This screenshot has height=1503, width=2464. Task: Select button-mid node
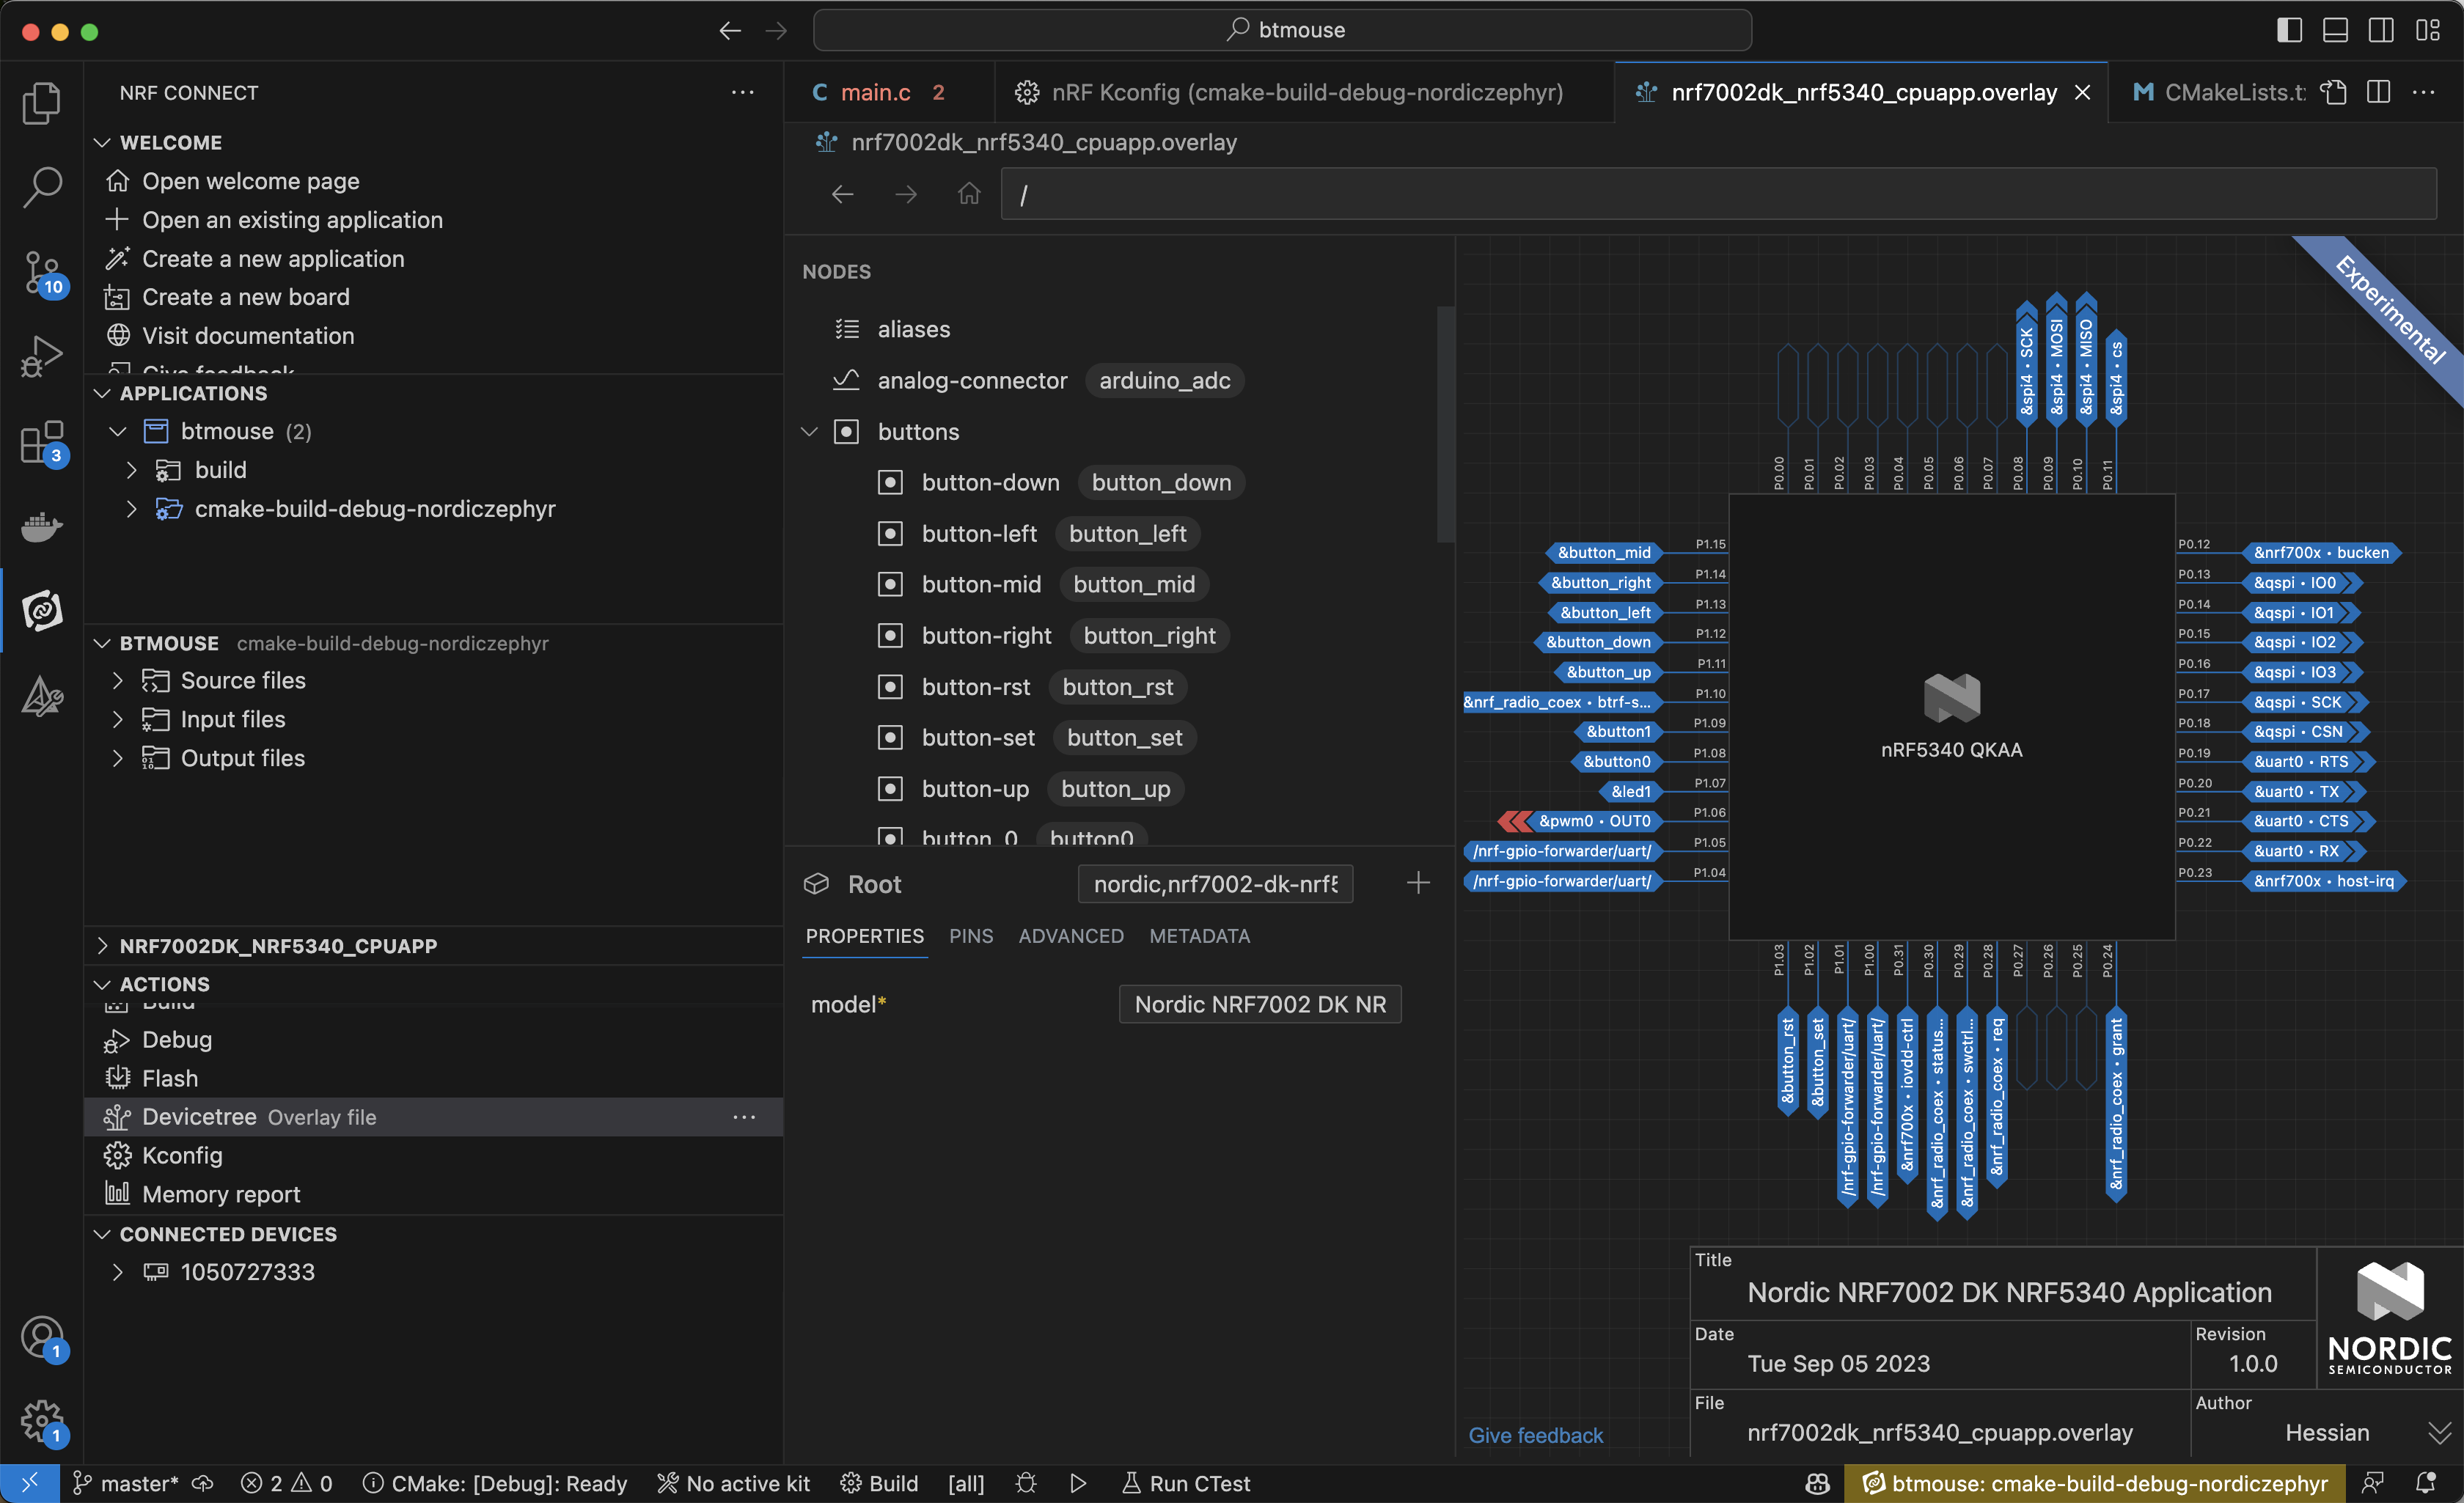click(981, 584)
